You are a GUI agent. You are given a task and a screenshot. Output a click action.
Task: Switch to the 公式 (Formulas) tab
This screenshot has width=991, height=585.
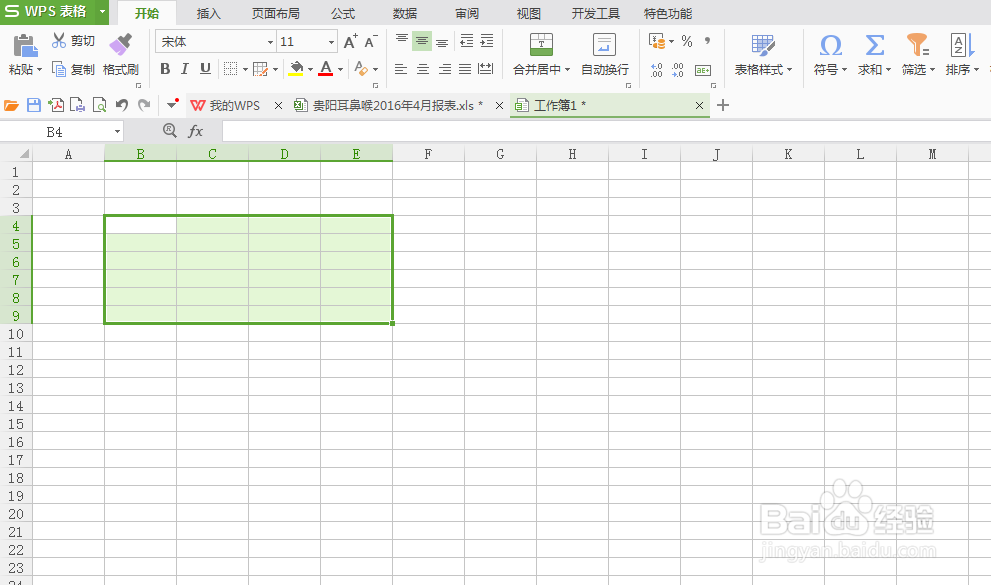point(343,13)
